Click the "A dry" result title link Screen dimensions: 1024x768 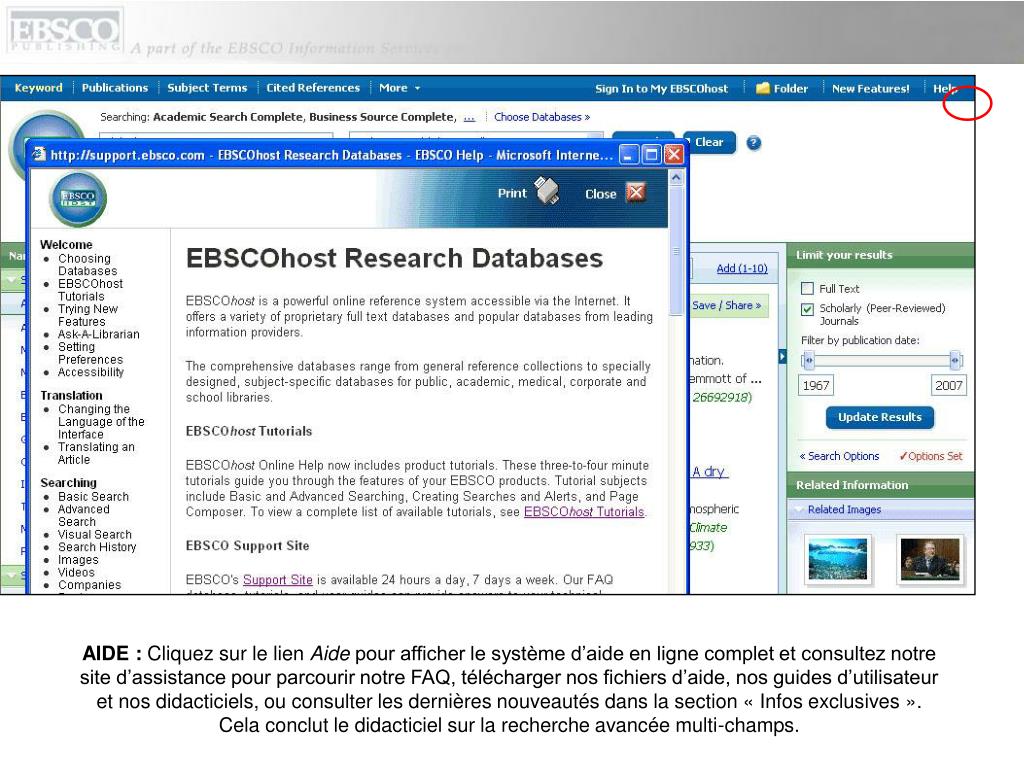pyautogui.click(x=709, y=472)
